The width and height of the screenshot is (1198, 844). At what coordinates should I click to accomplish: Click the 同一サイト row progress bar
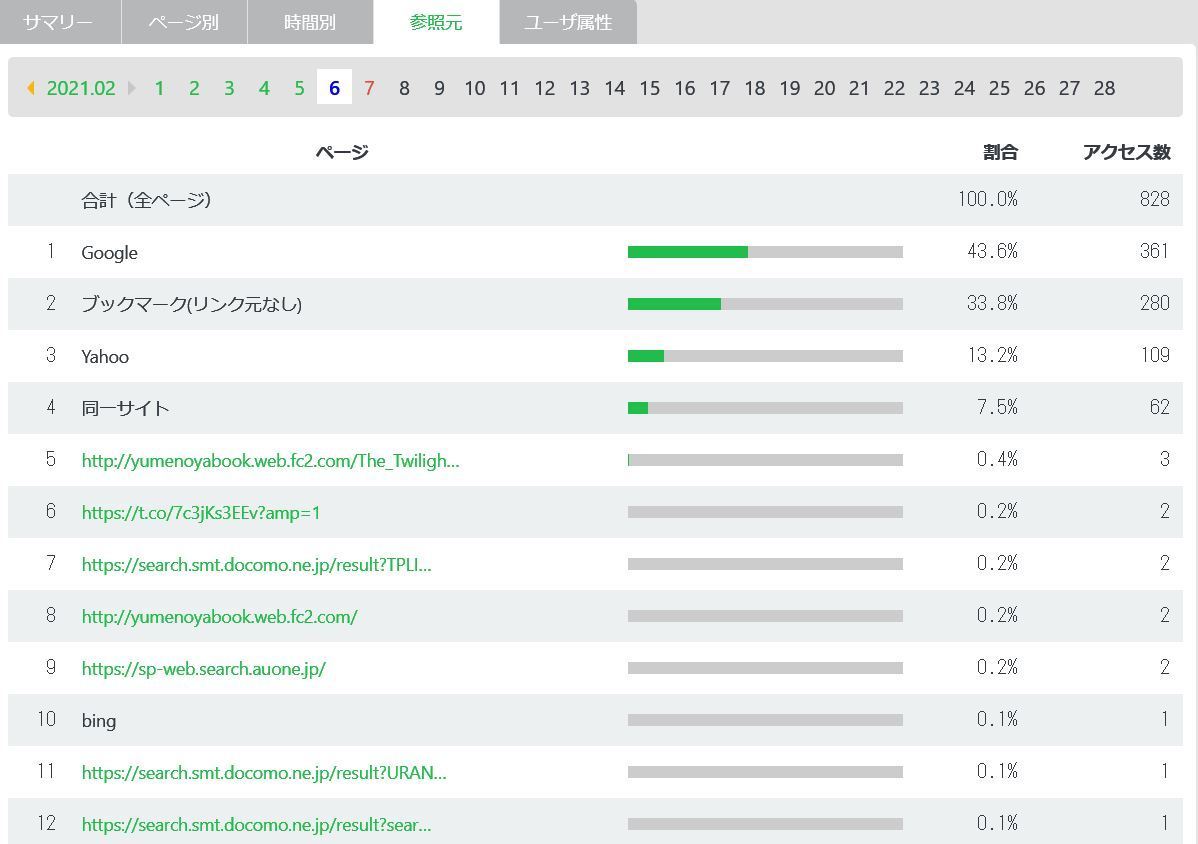[765, 408]
